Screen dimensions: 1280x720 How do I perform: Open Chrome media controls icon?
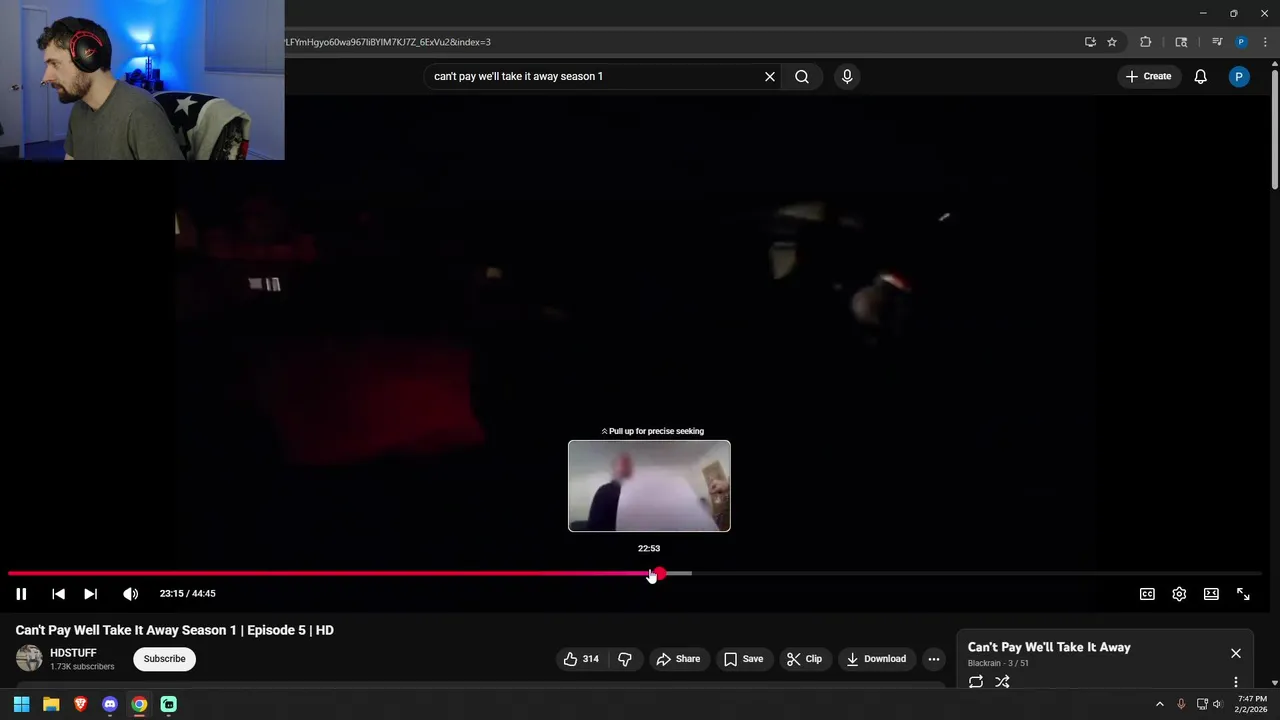1217,42
